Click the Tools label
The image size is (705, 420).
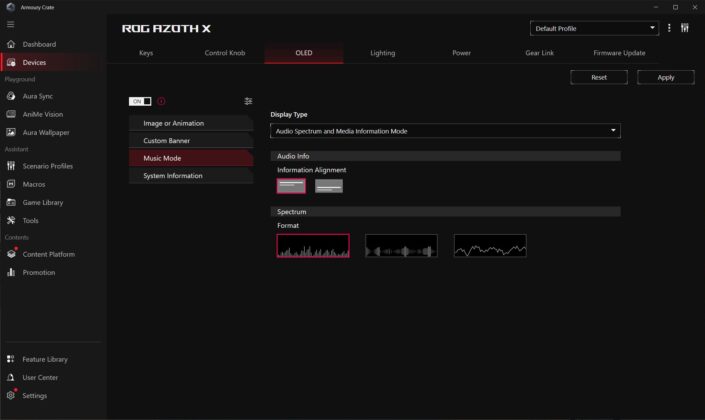31,220
